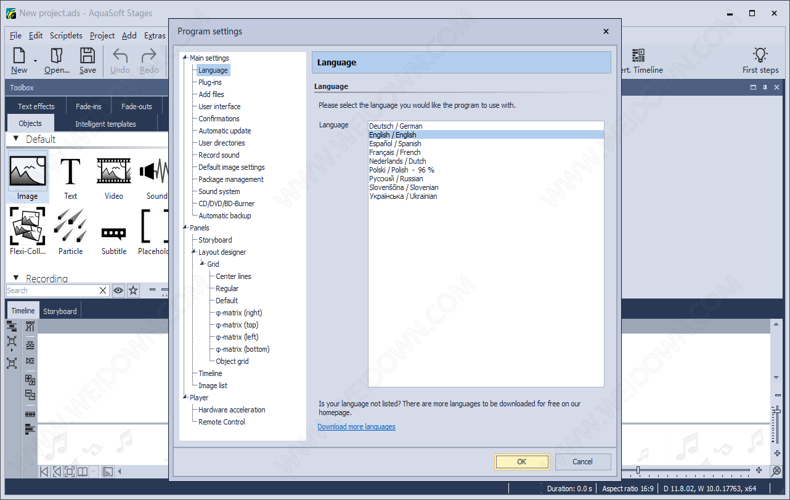Open Plug-ins settings page
The height and width of the screenshot is (500, 790).
click(x=210, y=82)
